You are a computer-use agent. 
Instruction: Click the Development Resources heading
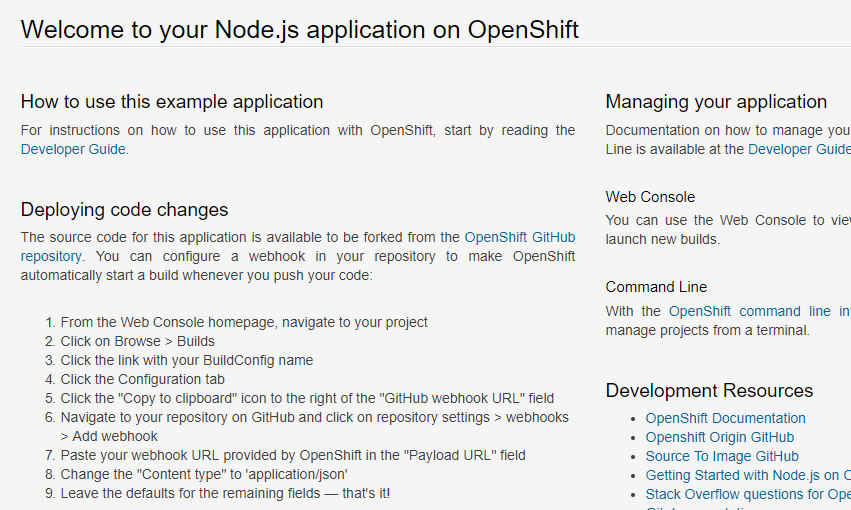coord(709,391)
